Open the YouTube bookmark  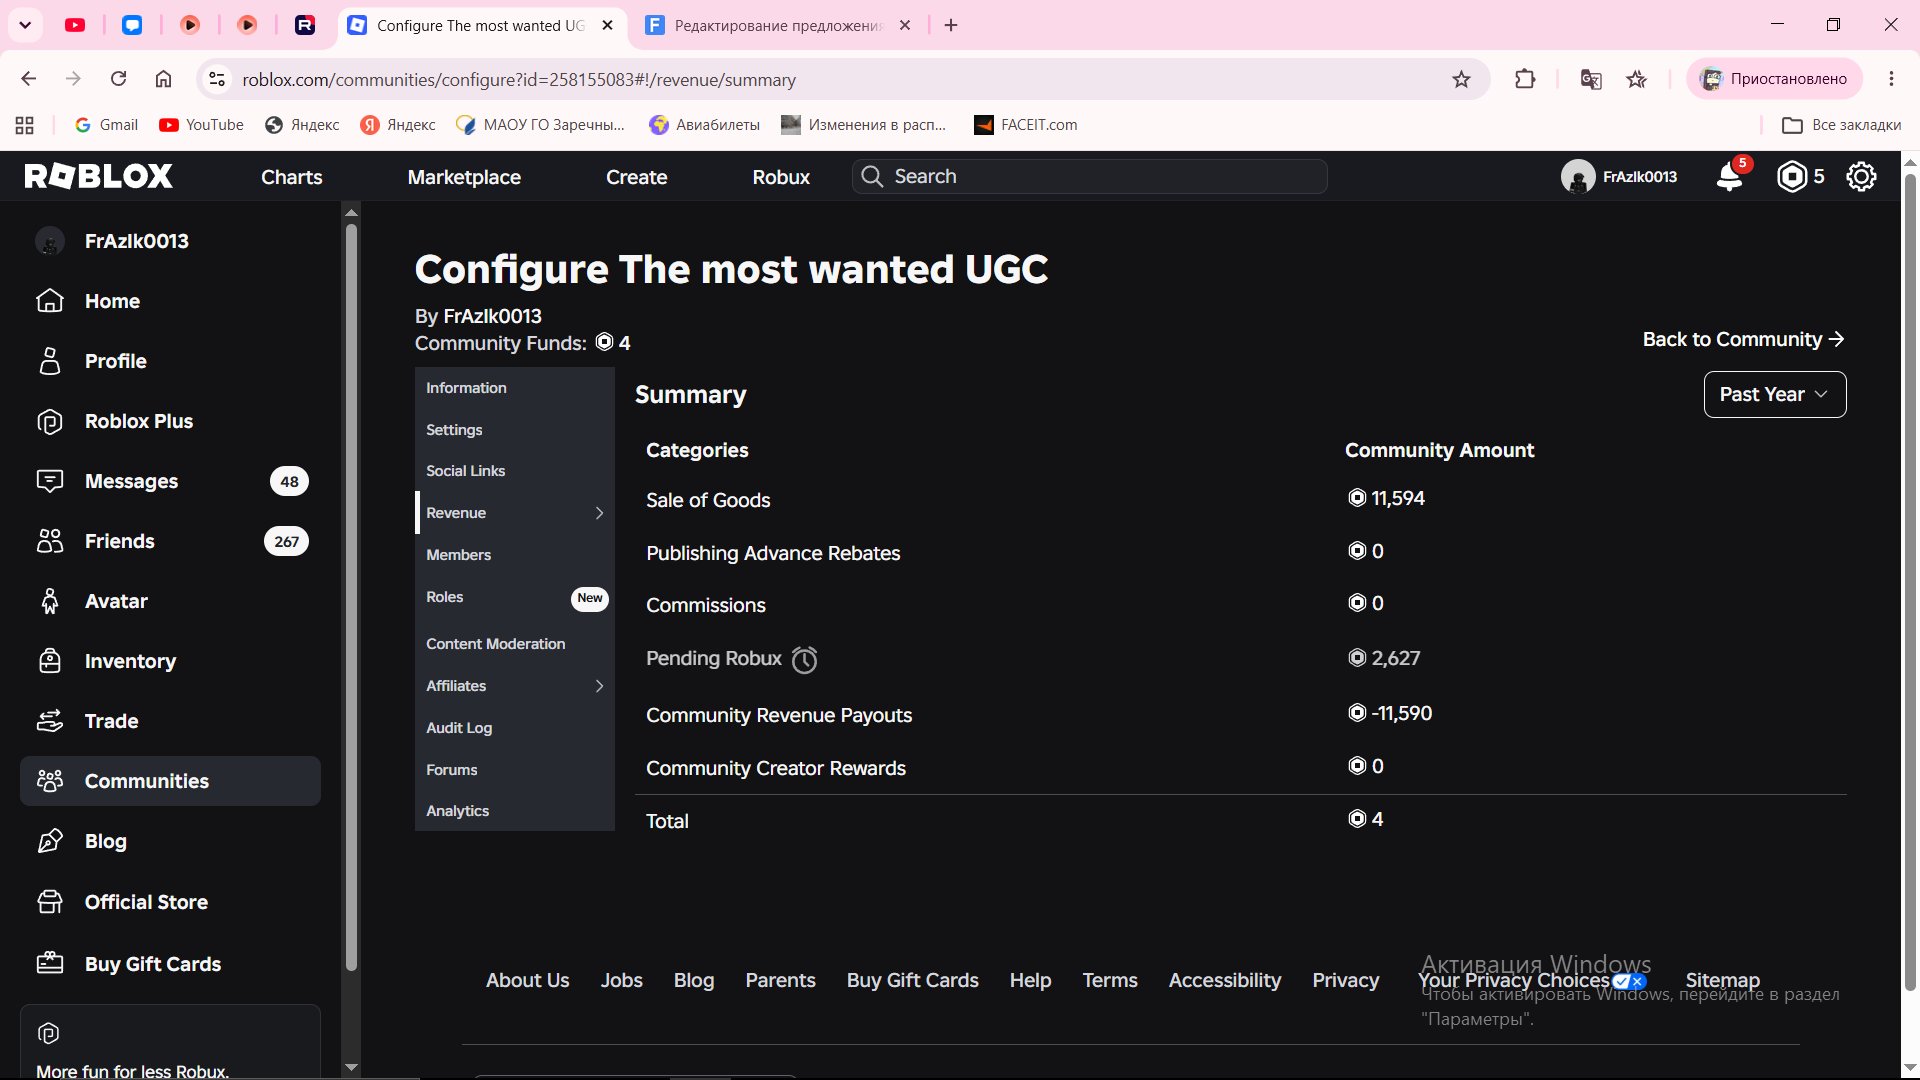[201, 125]
